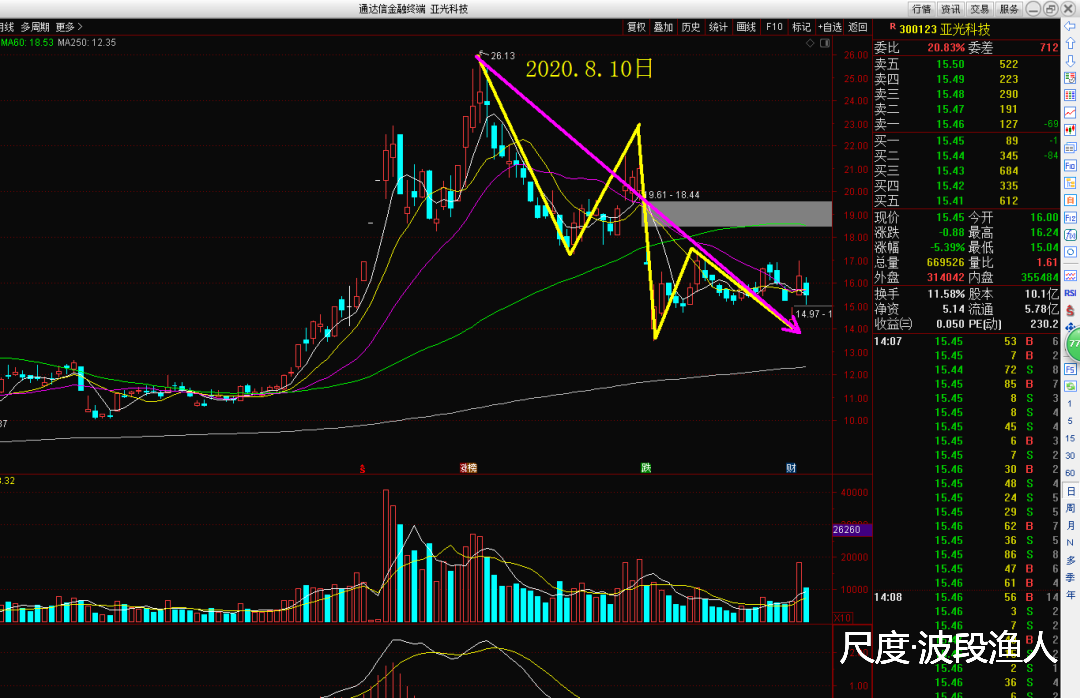Expand the 更多 more menu
Viewport: 1080px width, 698px height.
(69, 27)
